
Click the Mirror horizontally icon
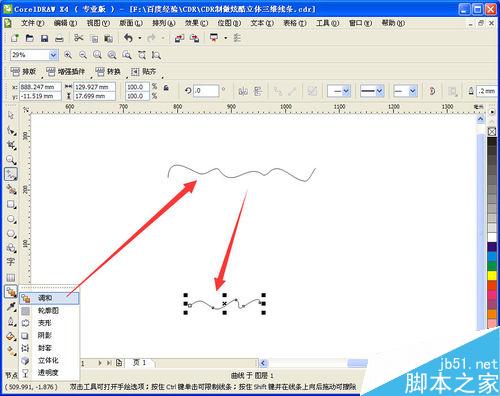click(x=243, y=91)
